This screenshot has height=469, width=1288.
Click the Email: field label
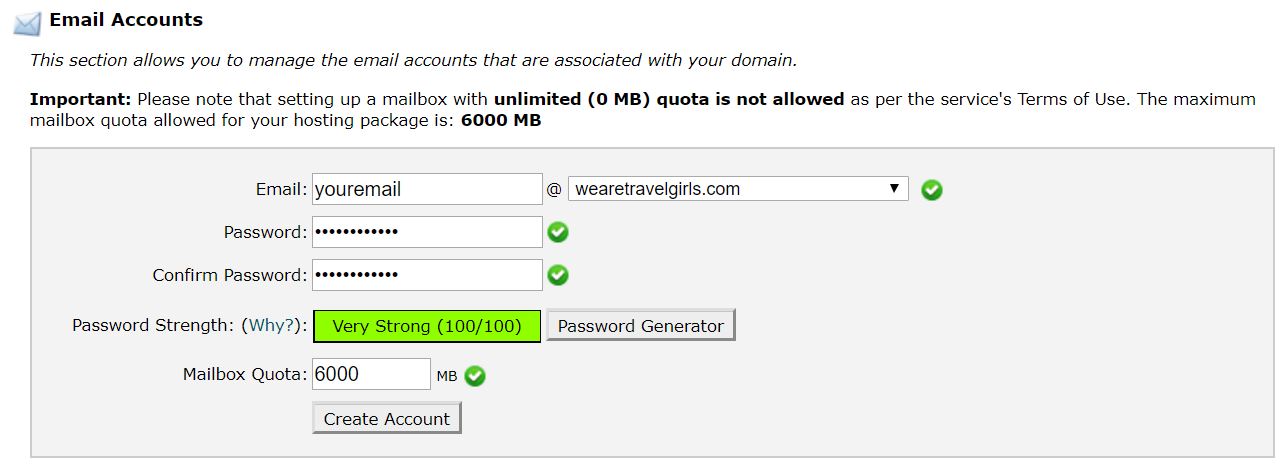tap(281, 189)
